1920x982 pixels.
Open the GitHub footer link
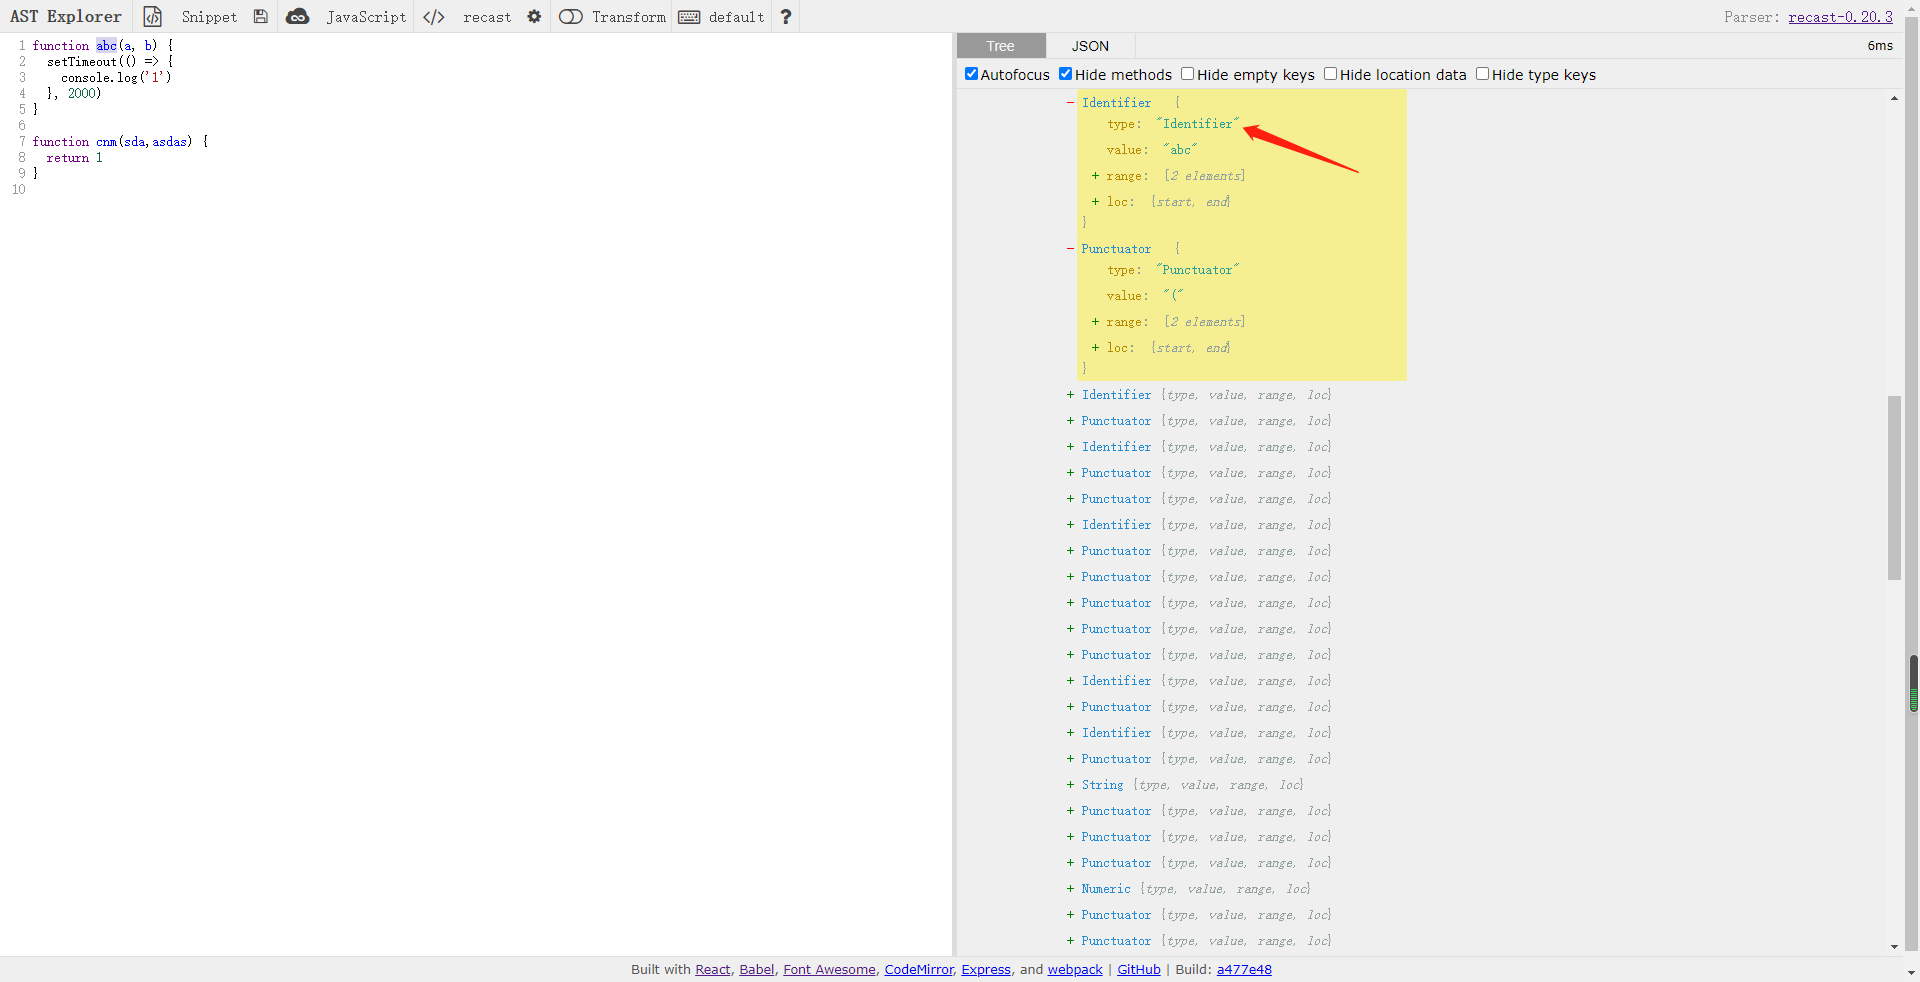coord(1139,970)
